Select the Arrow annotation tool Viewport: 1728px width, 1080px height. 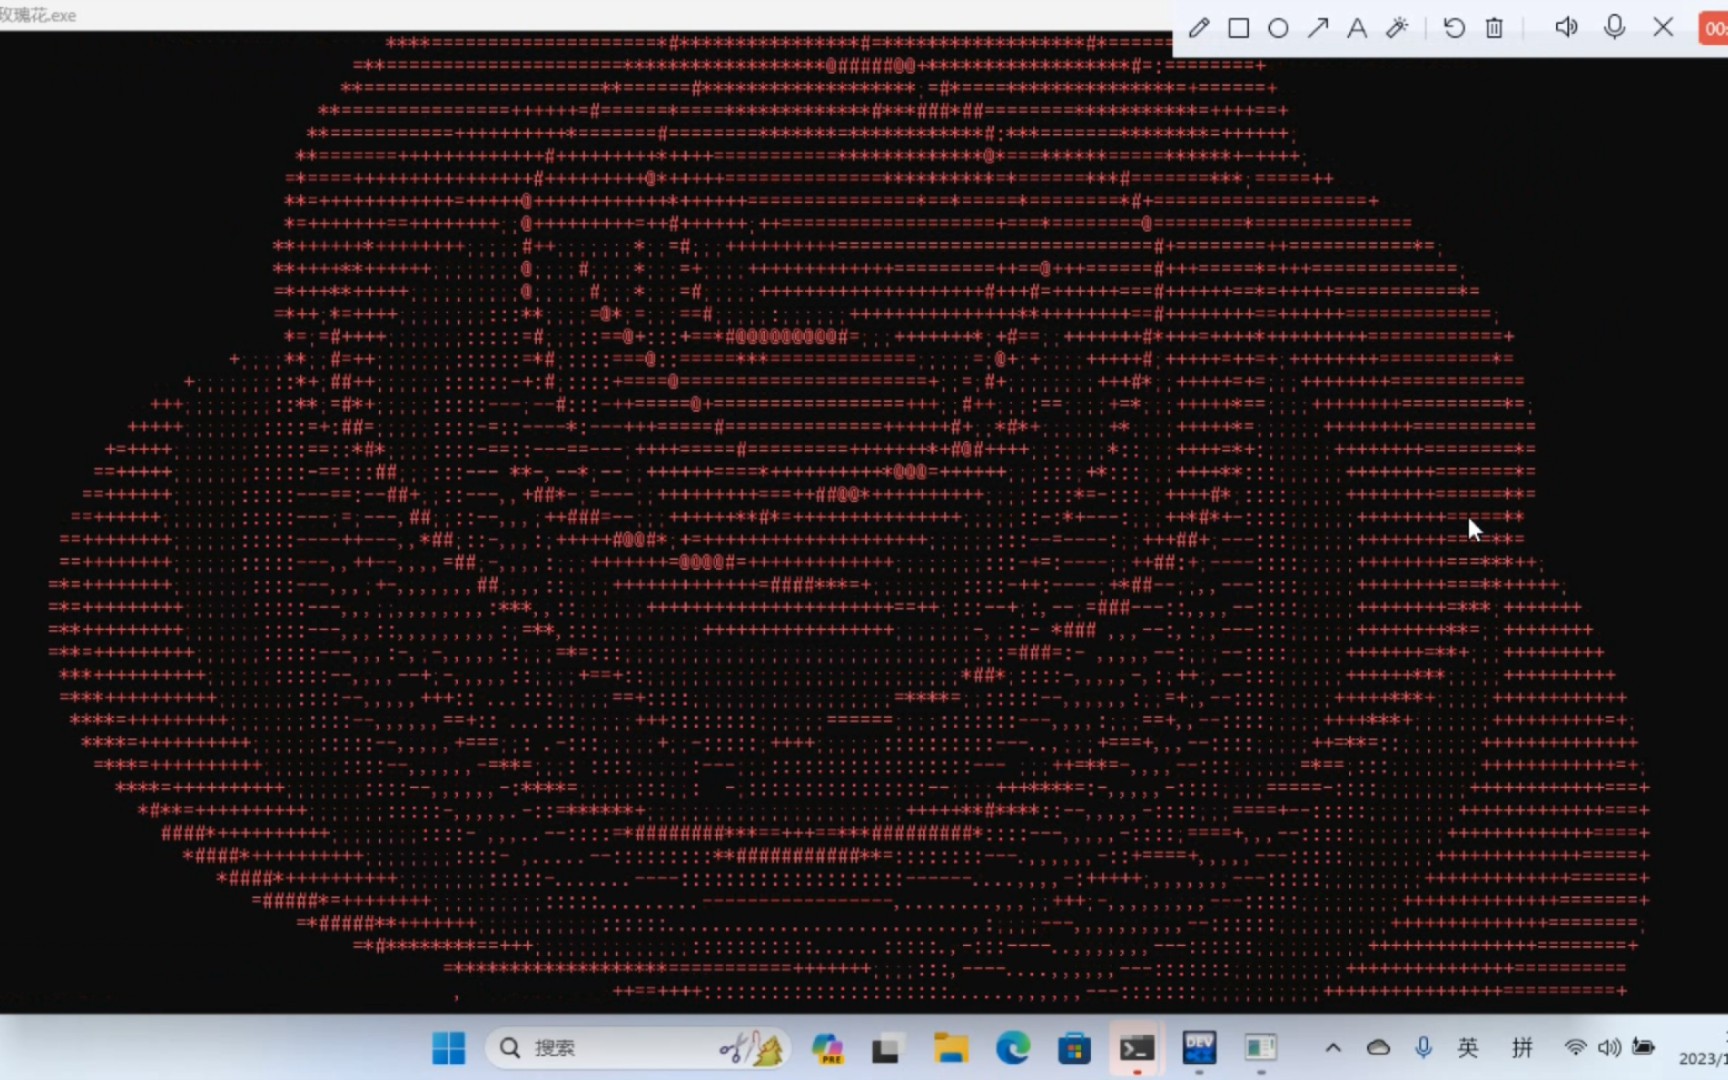tap(1318, 27)
